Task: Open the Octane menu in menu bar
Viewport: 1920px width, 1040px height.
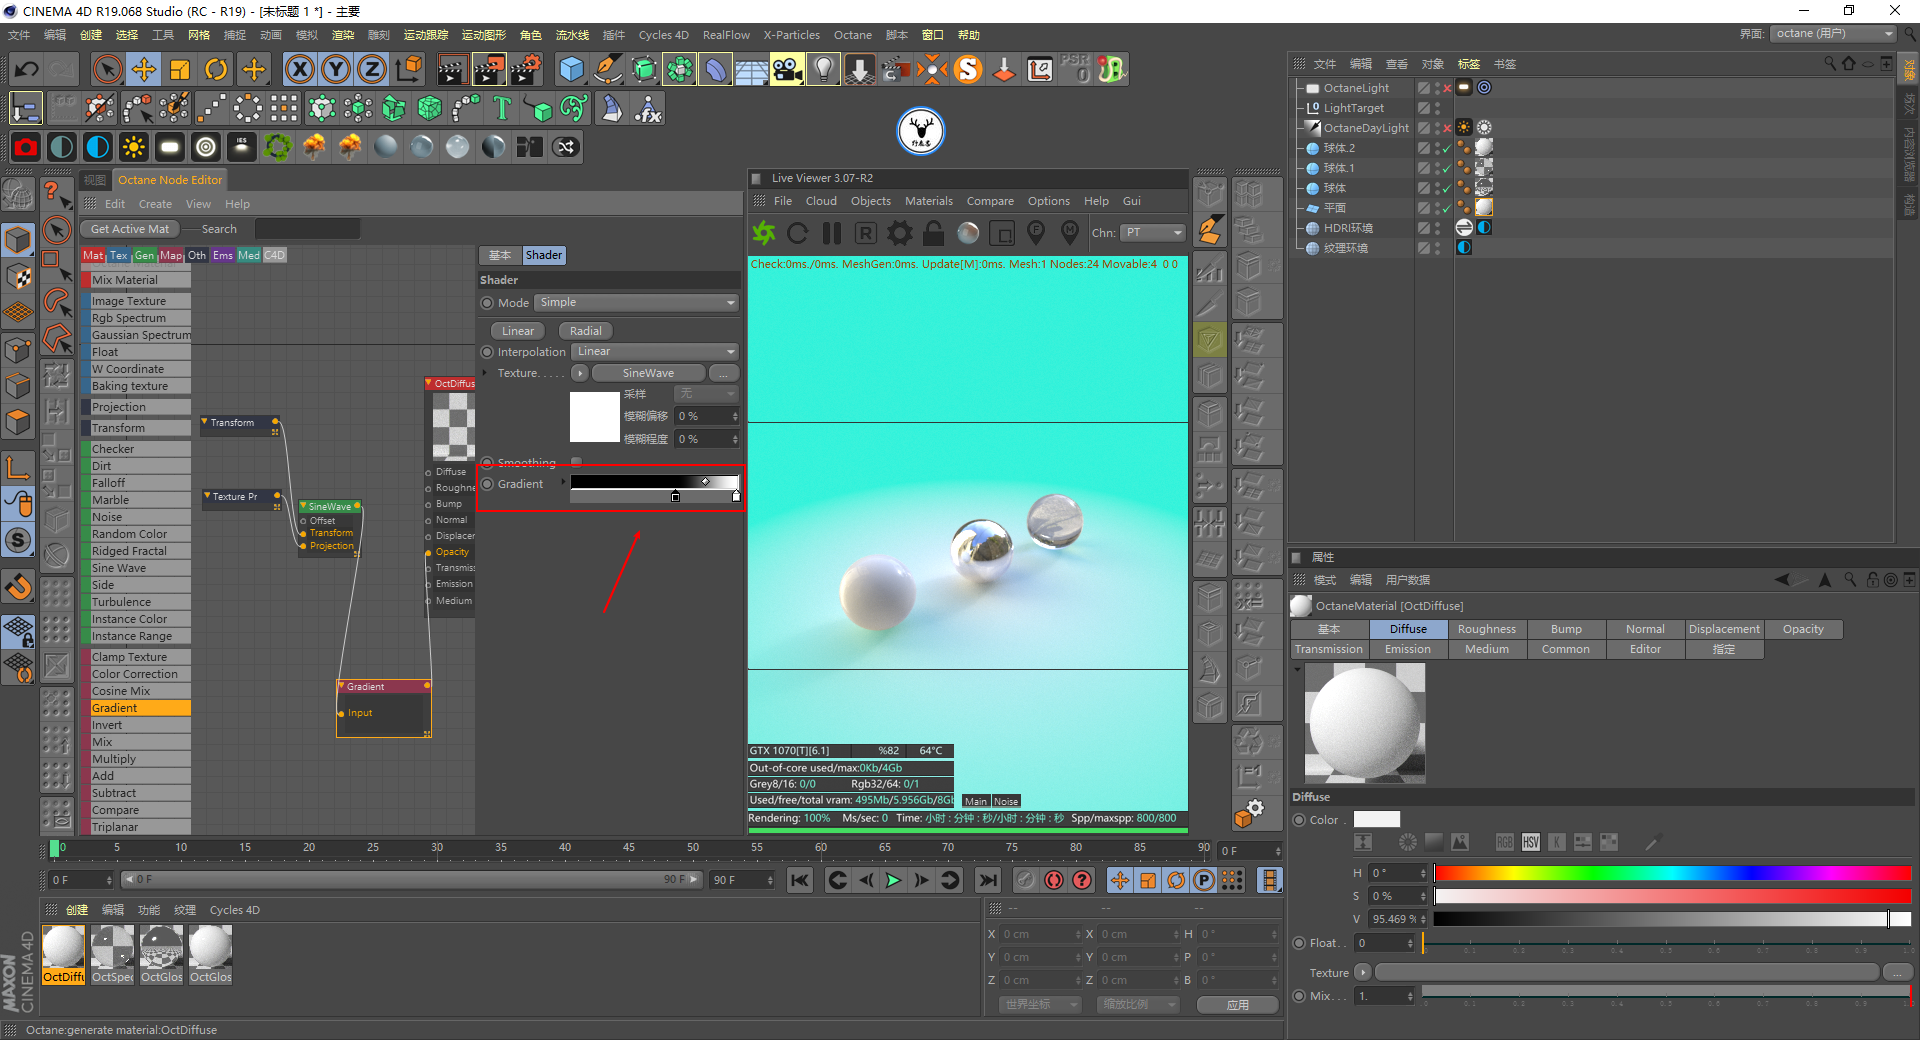Action: pos(853,35)
